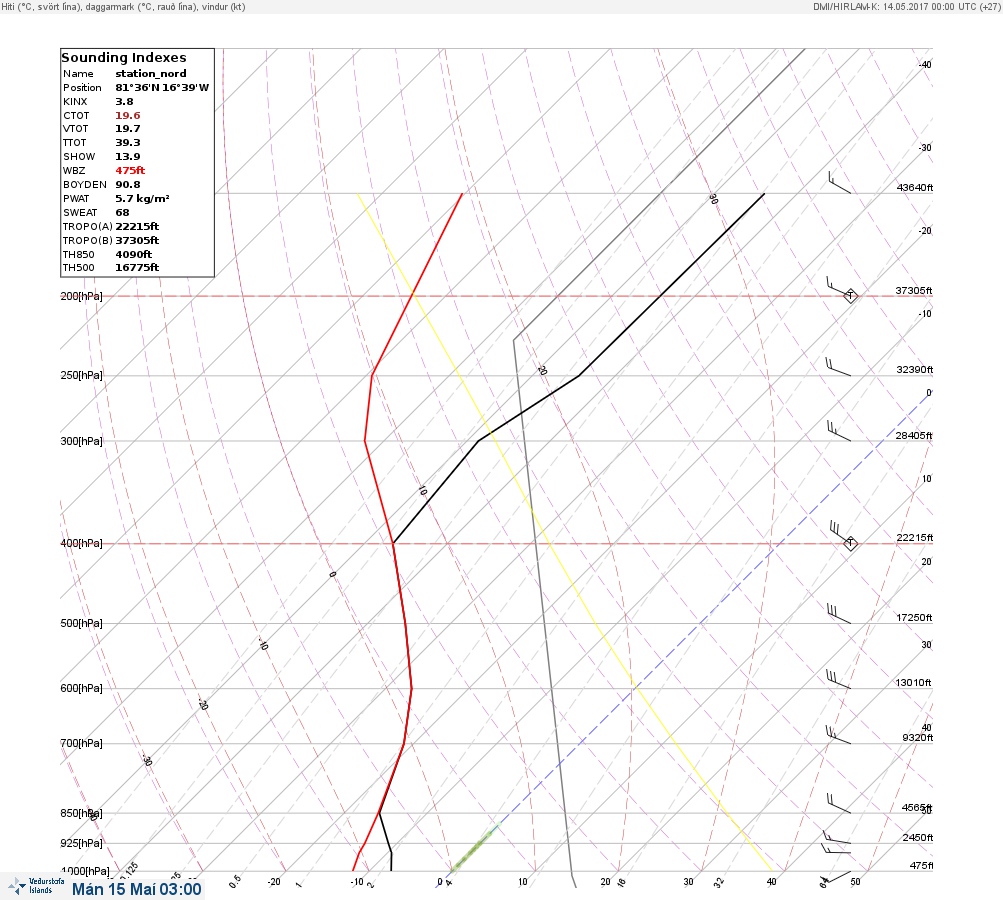Click the SWEAT value 68
Screen dimensions: 1003x900
click(122, 212)
